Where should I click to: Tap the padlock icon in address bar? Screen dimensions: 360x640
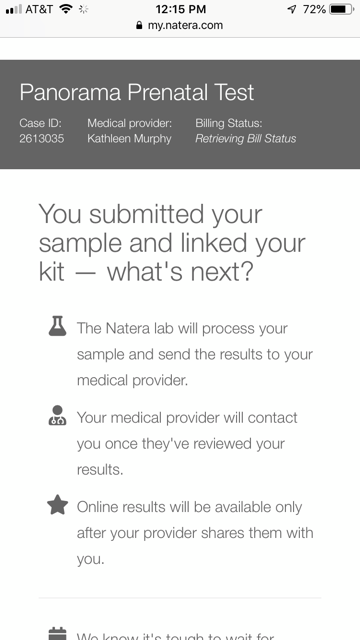pos(139,25)
